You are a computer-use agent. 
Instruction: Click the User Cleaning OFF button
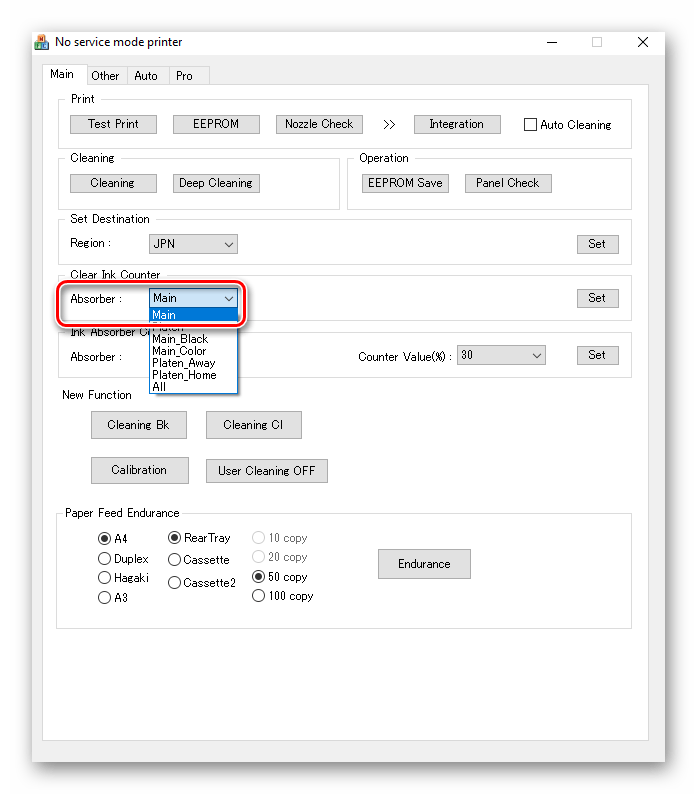(266, 471)
